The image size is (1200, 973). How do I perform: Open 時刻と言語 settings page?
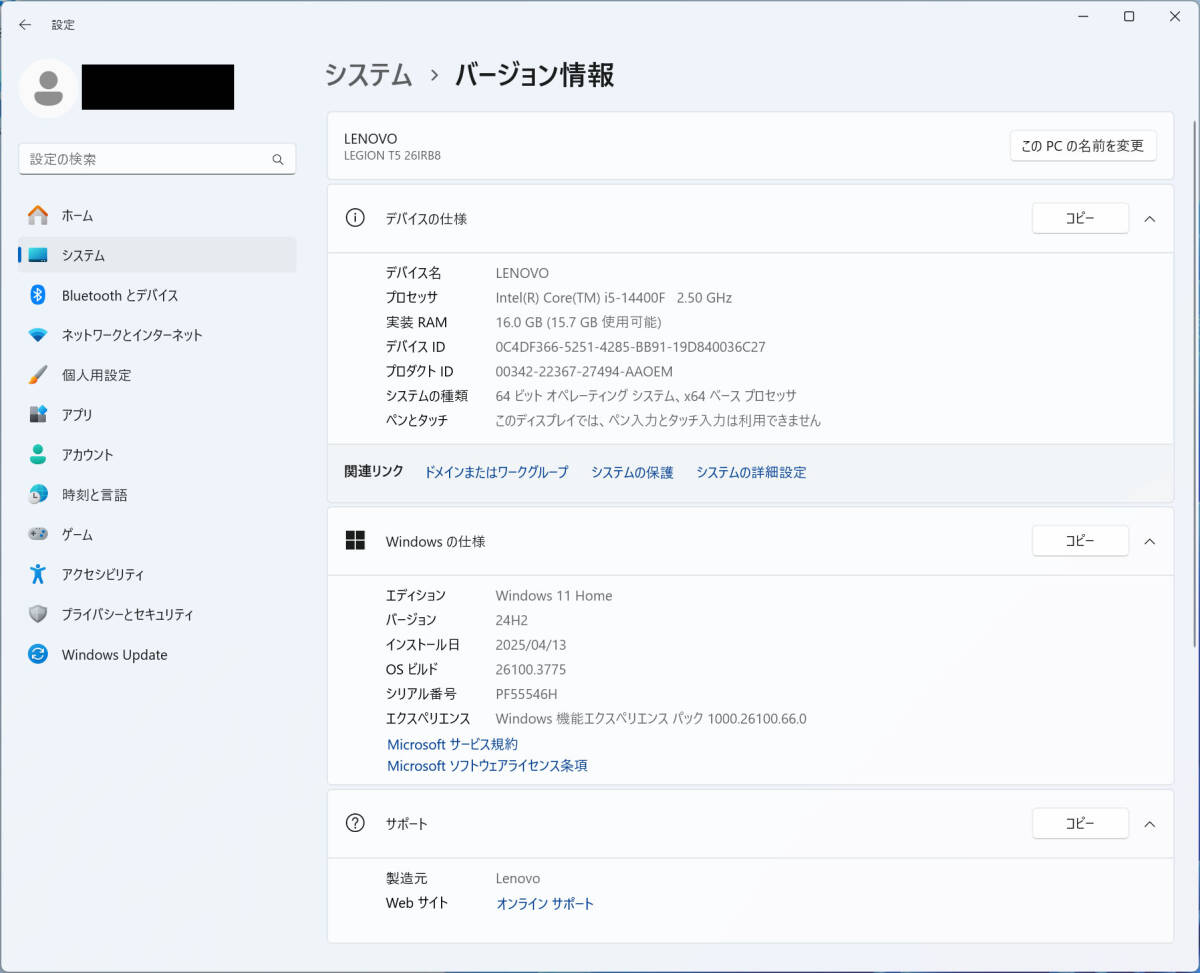pos(157,494)
